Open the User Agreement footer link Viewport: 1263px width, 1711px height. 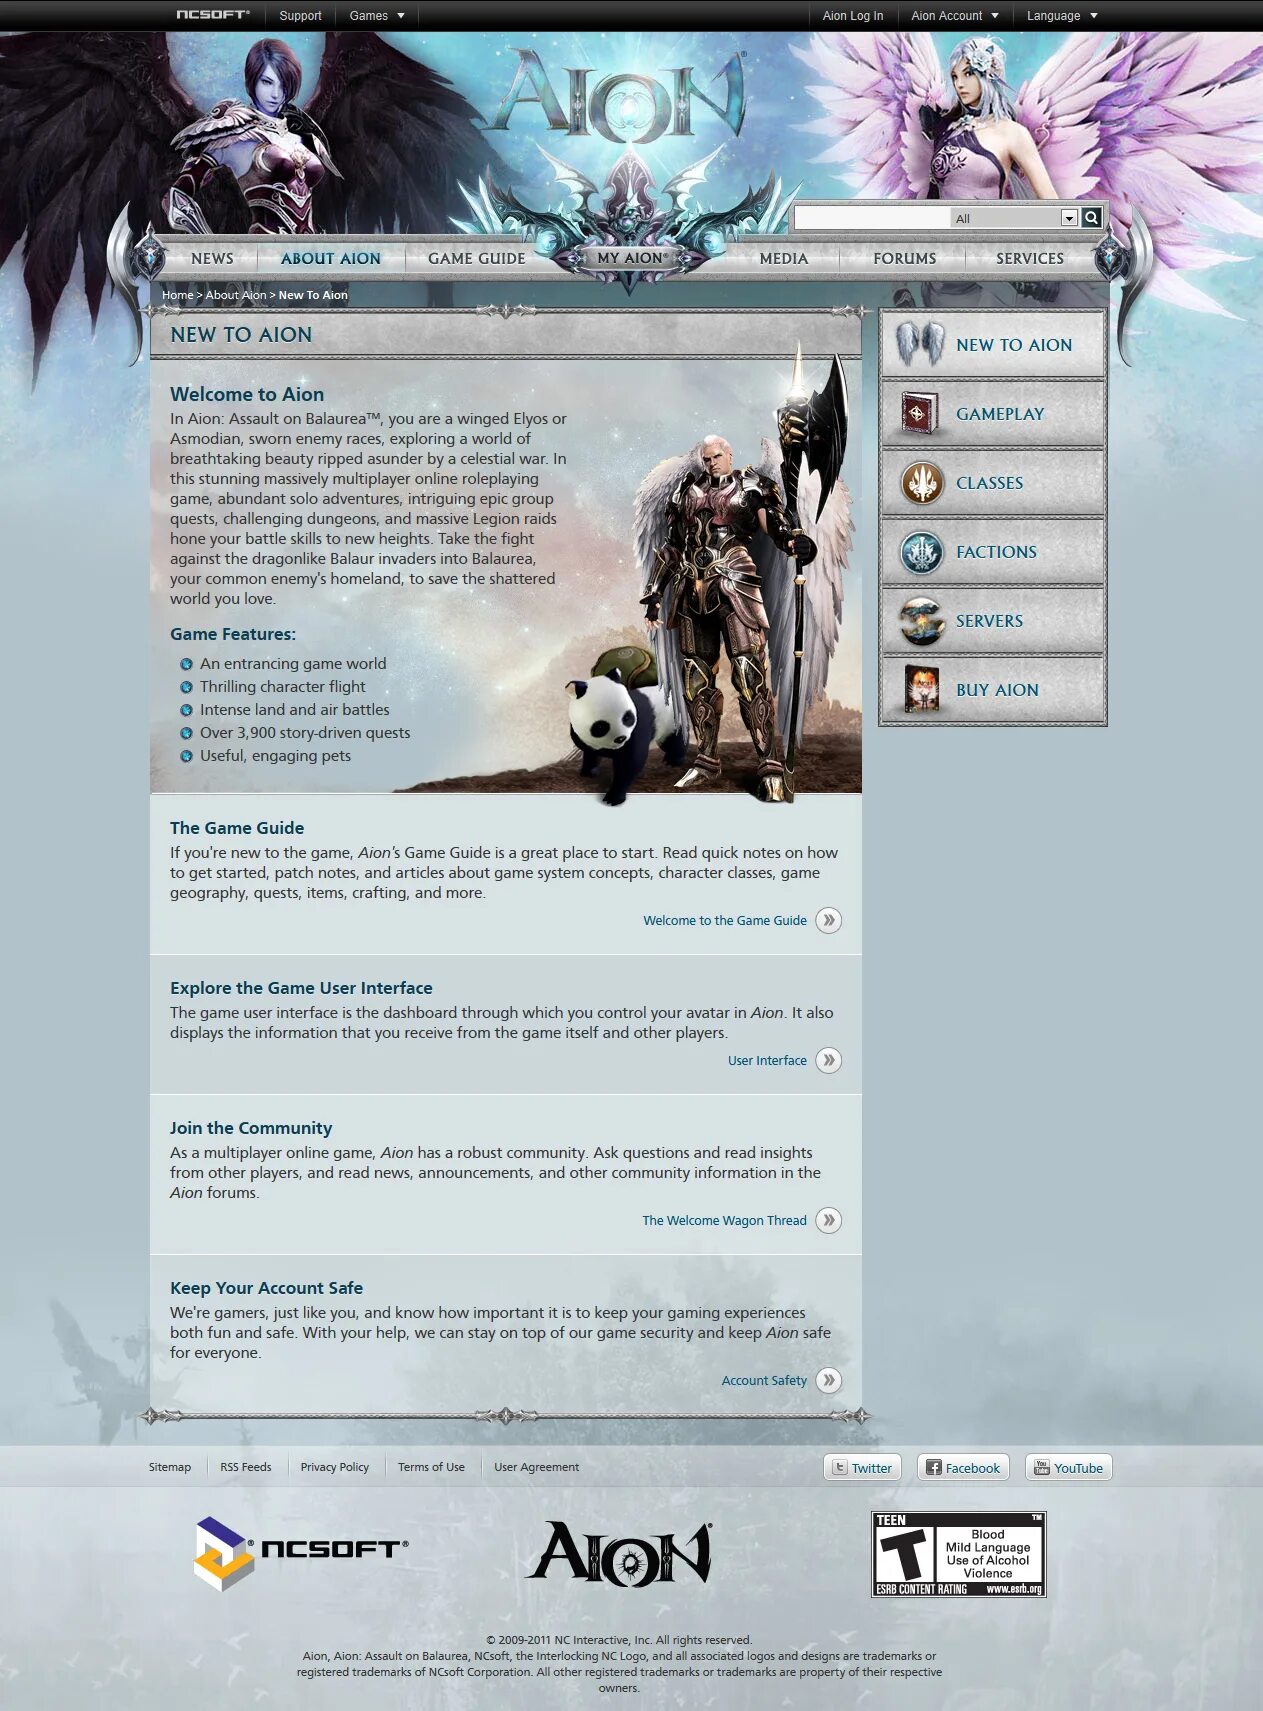[536, 1467]
